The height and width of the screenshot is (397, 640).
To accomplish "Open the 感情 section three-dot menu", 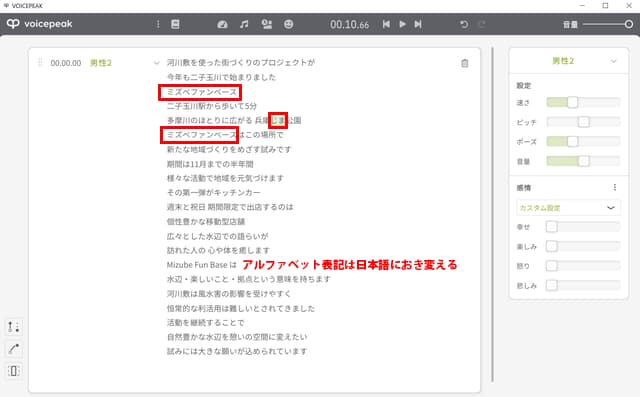I will click(x=615, y=187).
